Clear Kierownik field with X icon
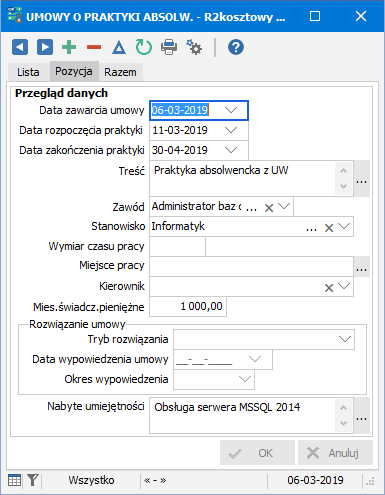This screenshot has height=495, width=385. coord(329,288)
